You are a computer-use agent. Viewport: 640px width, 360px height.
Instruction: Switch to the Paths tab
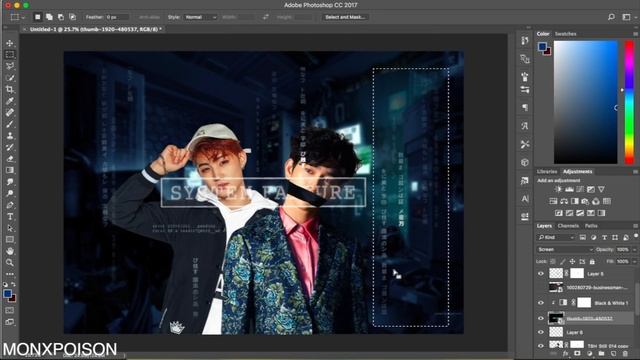tap(591, 226)
